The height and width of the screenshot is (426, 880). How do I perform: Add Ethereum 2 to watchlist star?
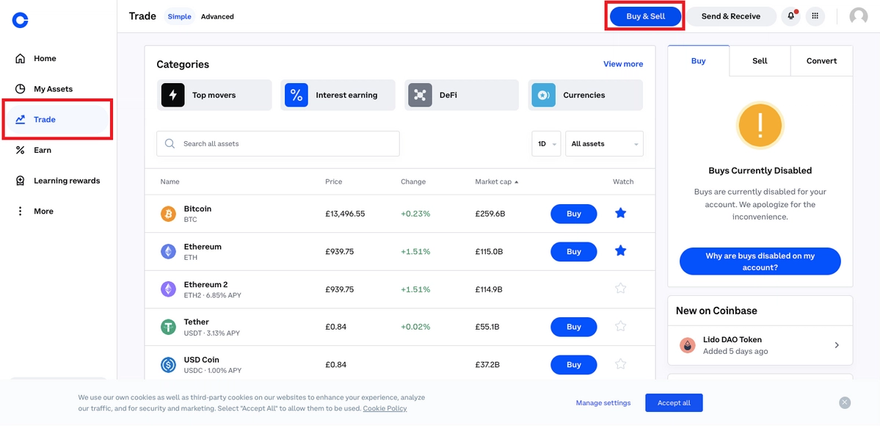tap(620, 288)
